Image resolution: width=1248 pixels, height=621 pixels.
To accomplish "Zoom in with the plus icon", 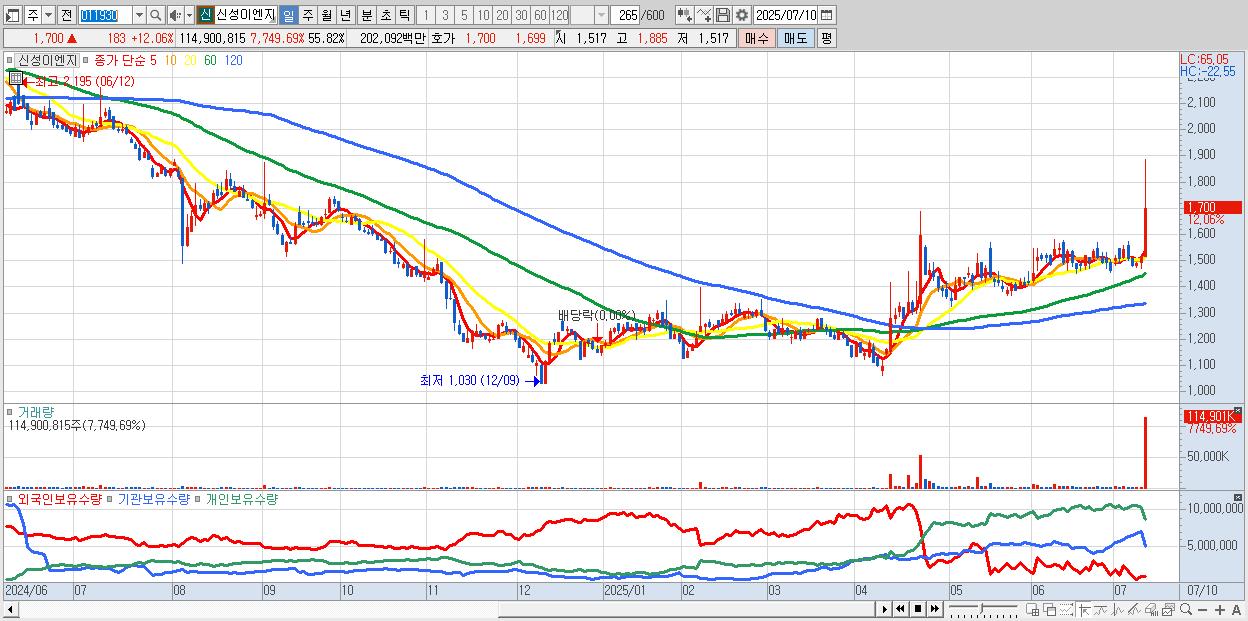I will (1220, 609).
